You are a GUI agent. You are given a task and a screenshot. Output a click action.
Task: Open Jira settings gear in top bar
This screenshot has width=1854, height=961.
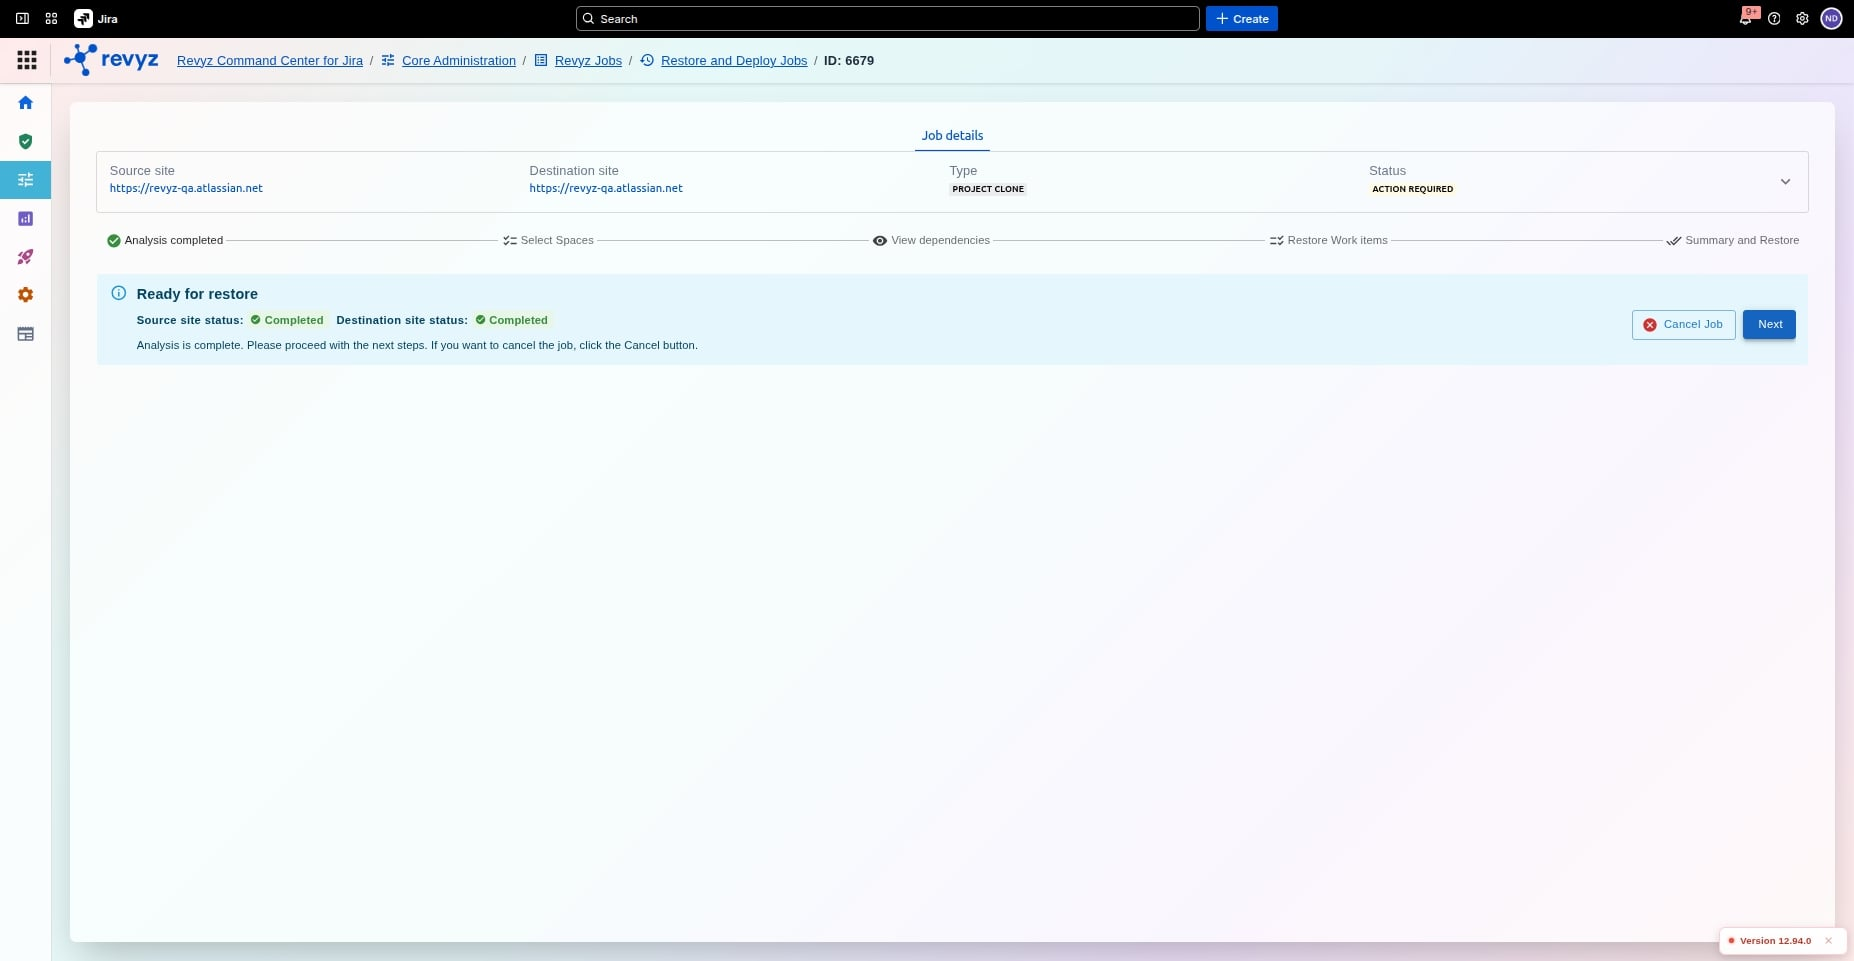coord(1802,19)
